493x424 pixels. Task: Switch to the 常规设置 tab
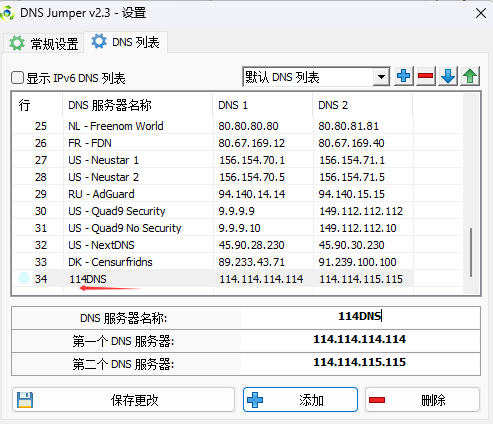(x=44, y=43)
